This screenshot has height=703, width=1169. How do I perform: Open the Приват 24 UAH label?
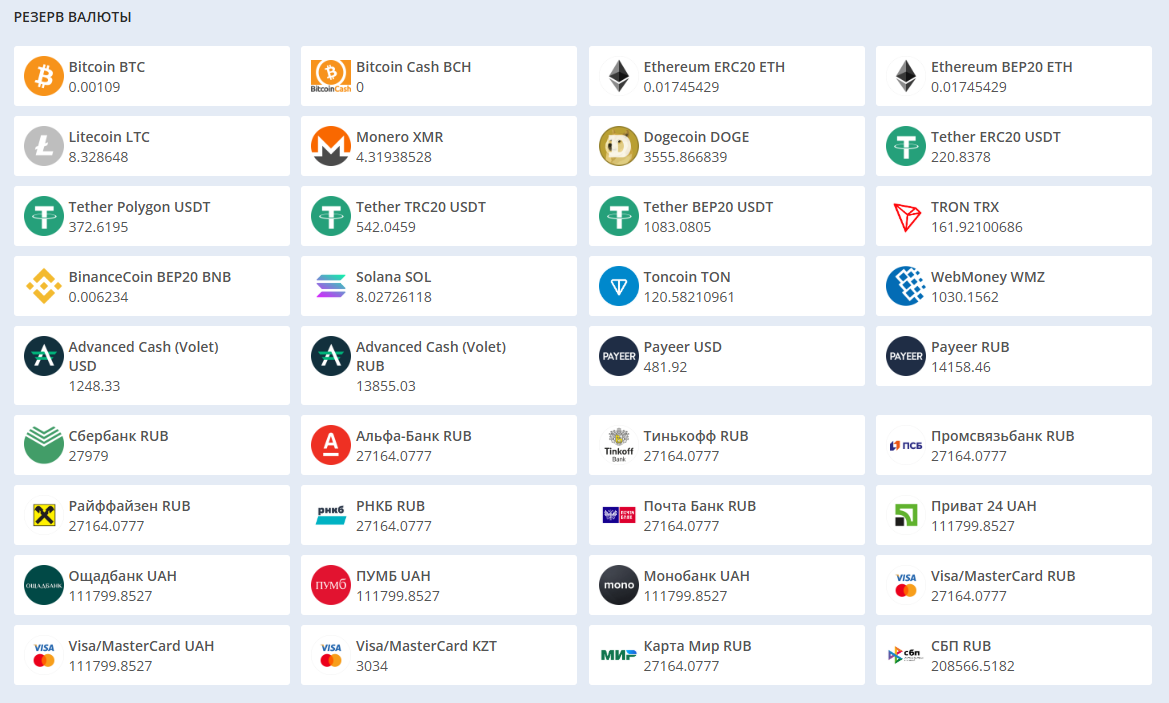(x=984, y=506)
